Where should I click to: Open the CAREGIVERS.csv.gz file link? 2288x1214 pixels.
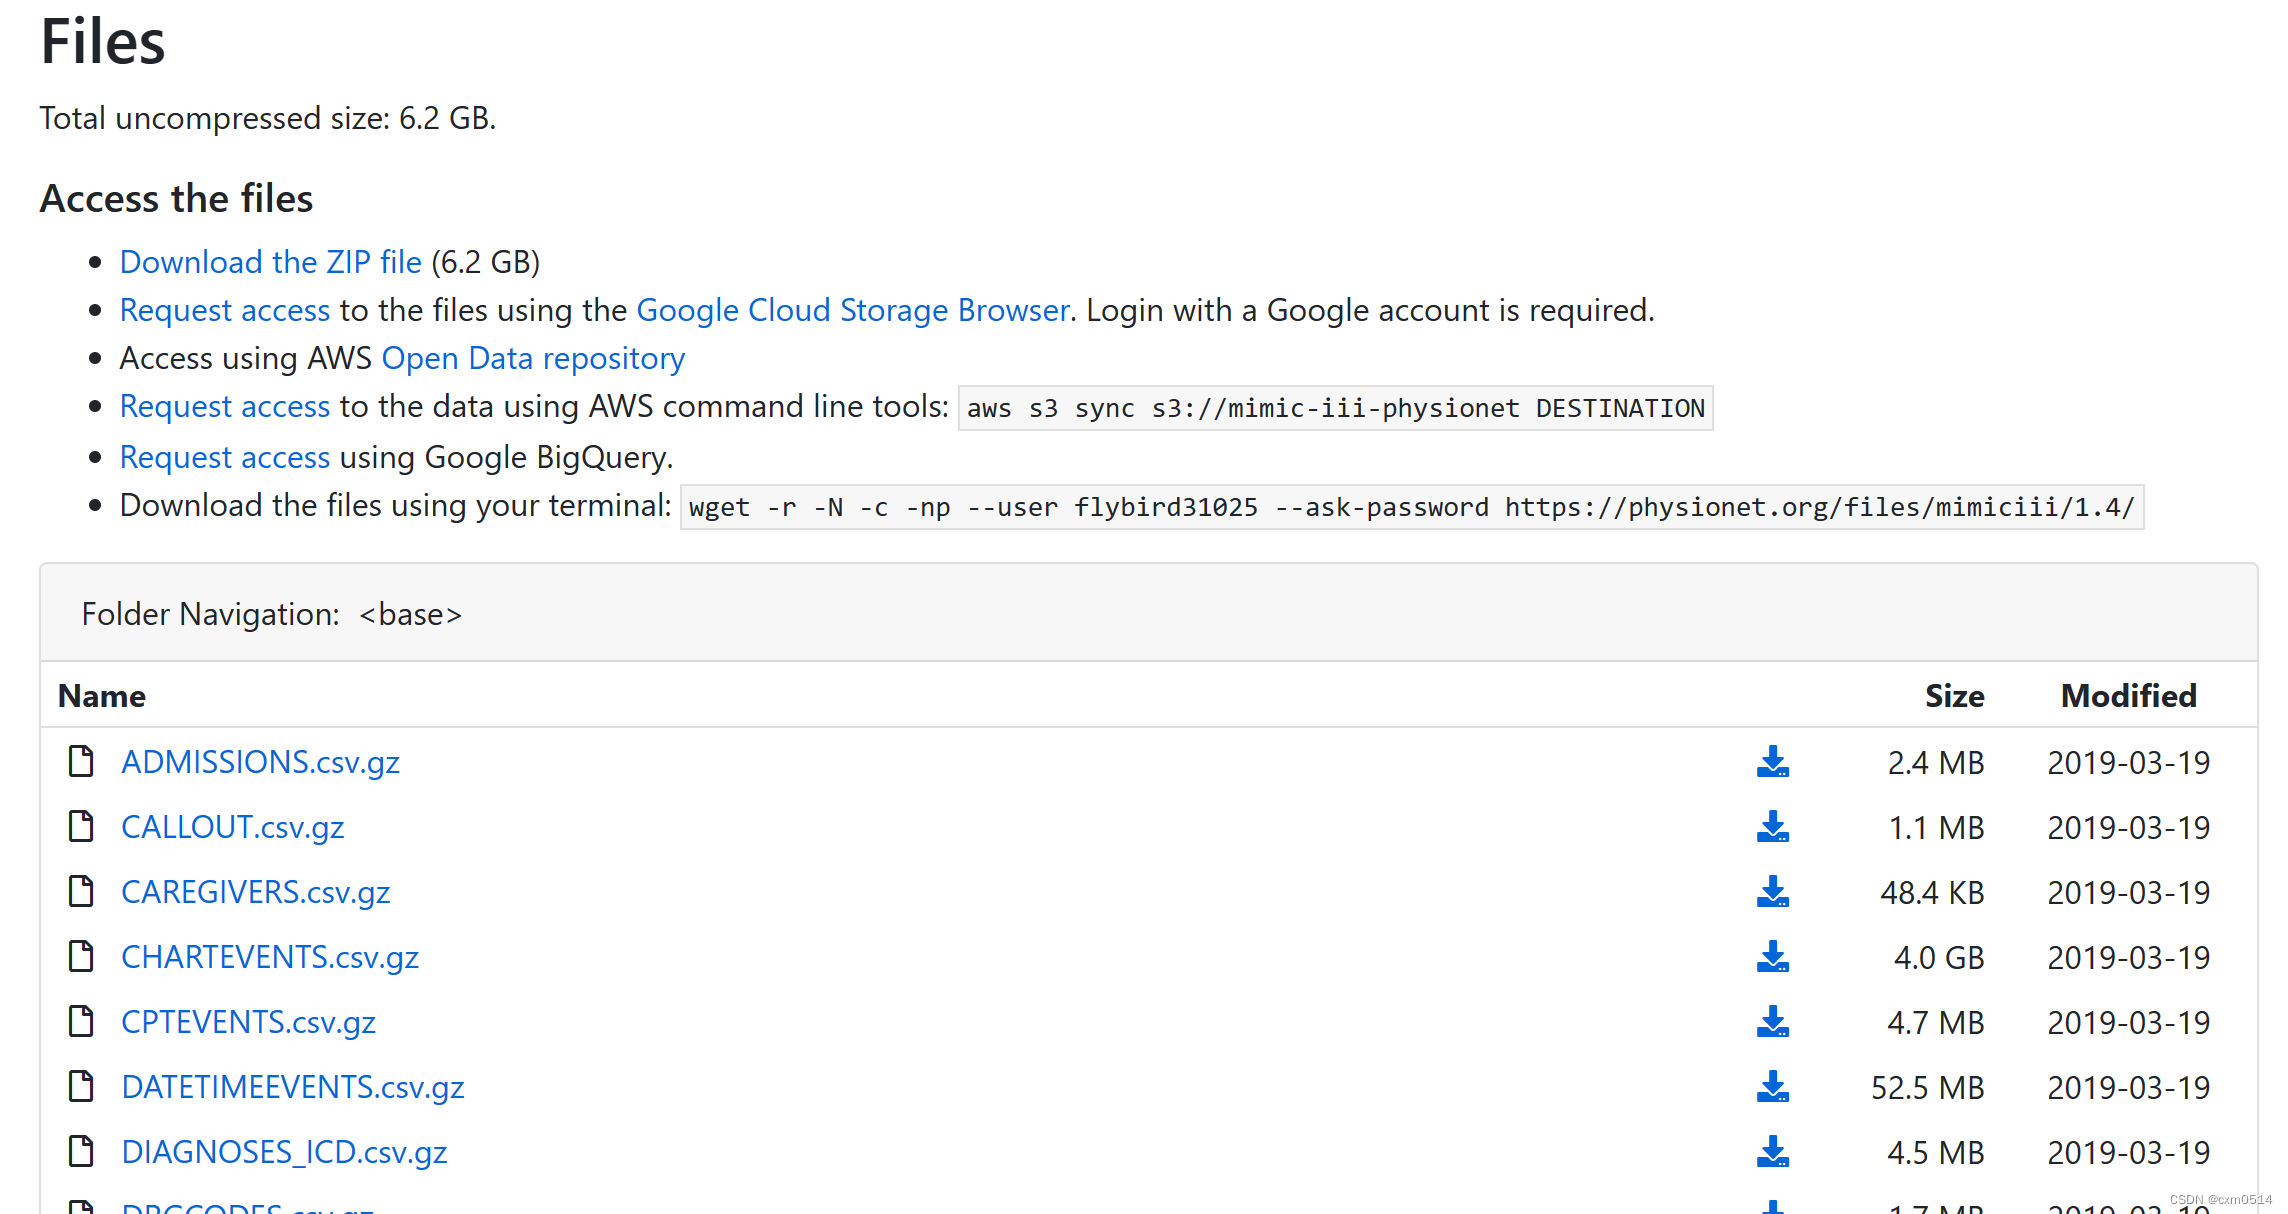pos(255,892)
